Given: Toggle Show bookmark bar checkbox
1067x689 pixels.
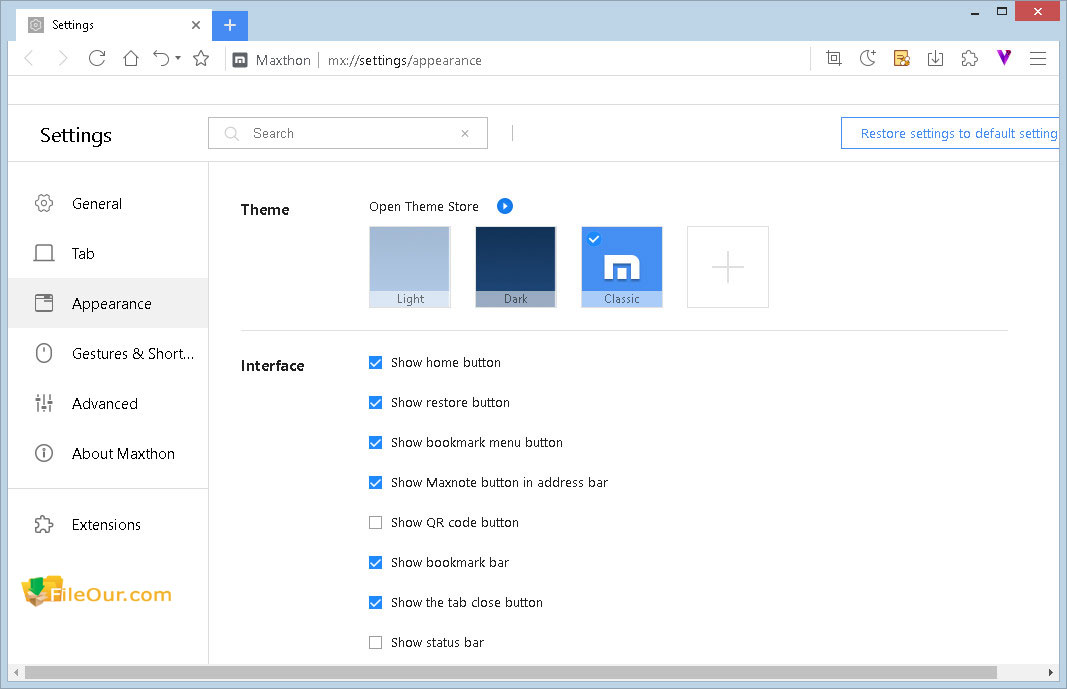Looking at the screenshot, I should tap(376, 562).
